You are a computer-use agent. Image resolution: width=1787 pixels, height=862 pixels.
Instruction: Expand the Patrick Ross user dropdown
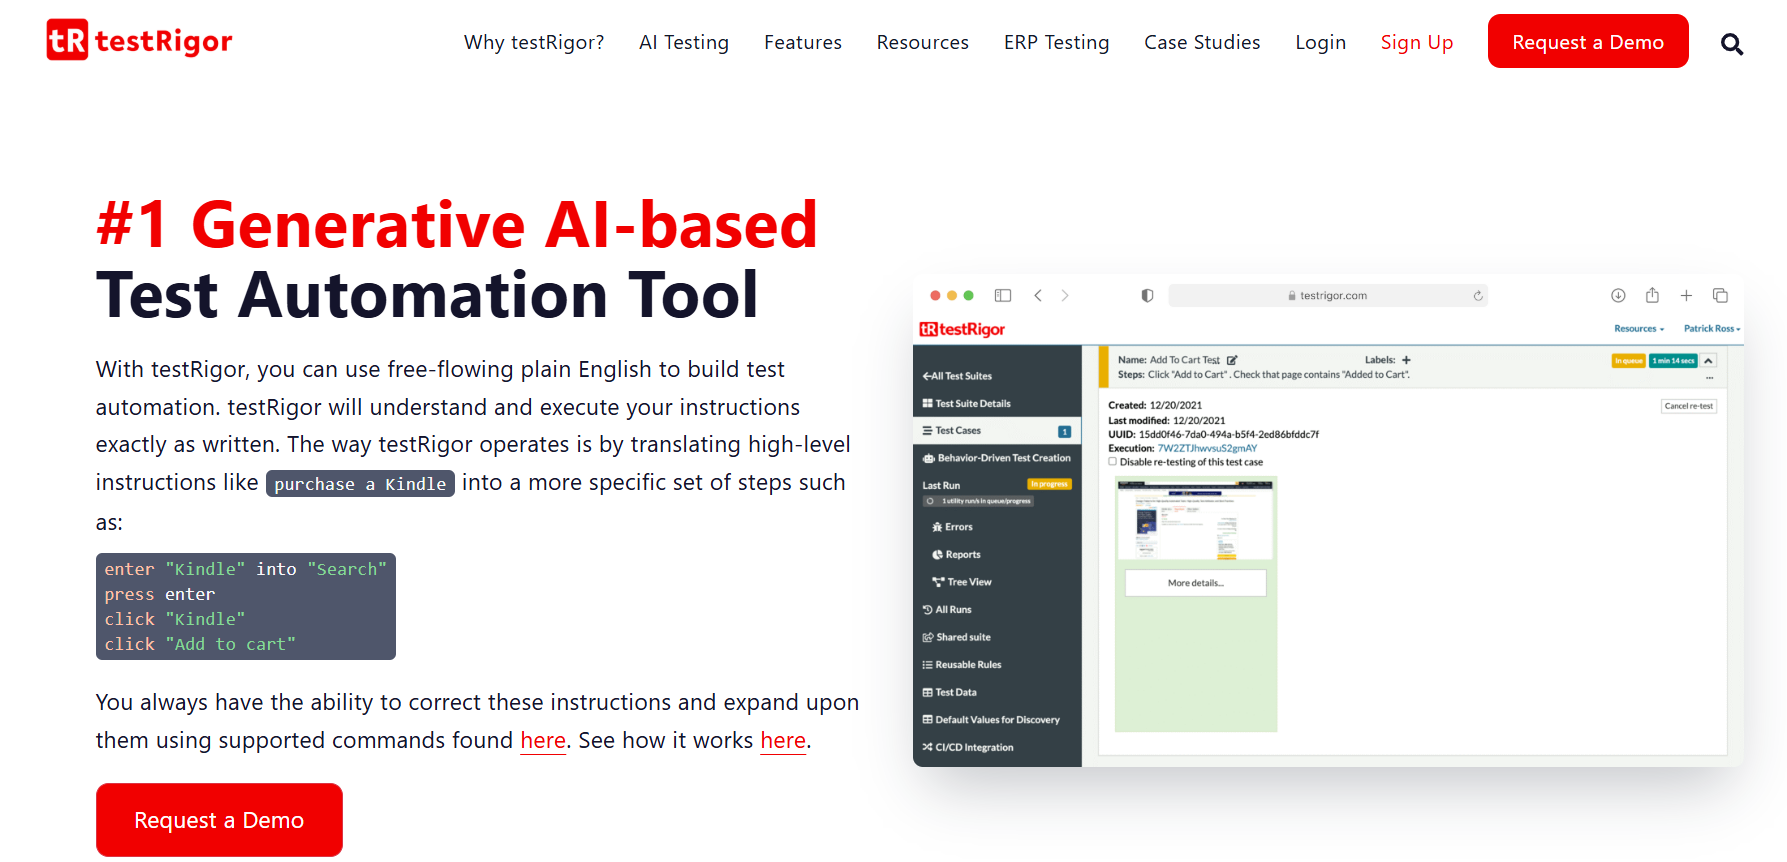(1712, 328)
